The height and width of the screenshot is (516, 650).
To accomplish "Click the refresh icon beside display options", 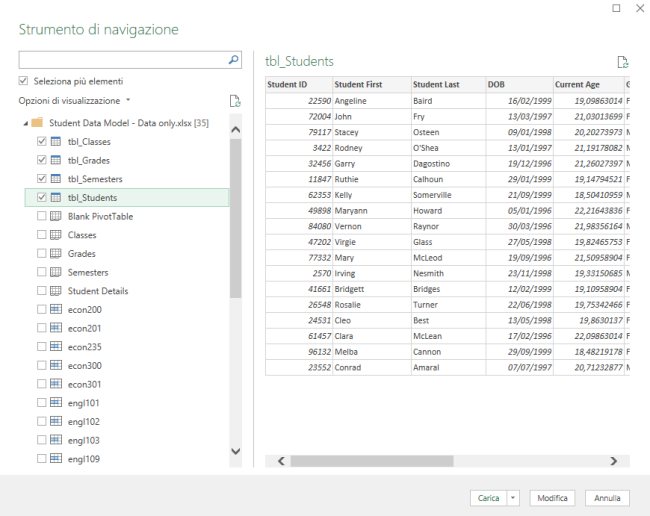I will [235, 101].
